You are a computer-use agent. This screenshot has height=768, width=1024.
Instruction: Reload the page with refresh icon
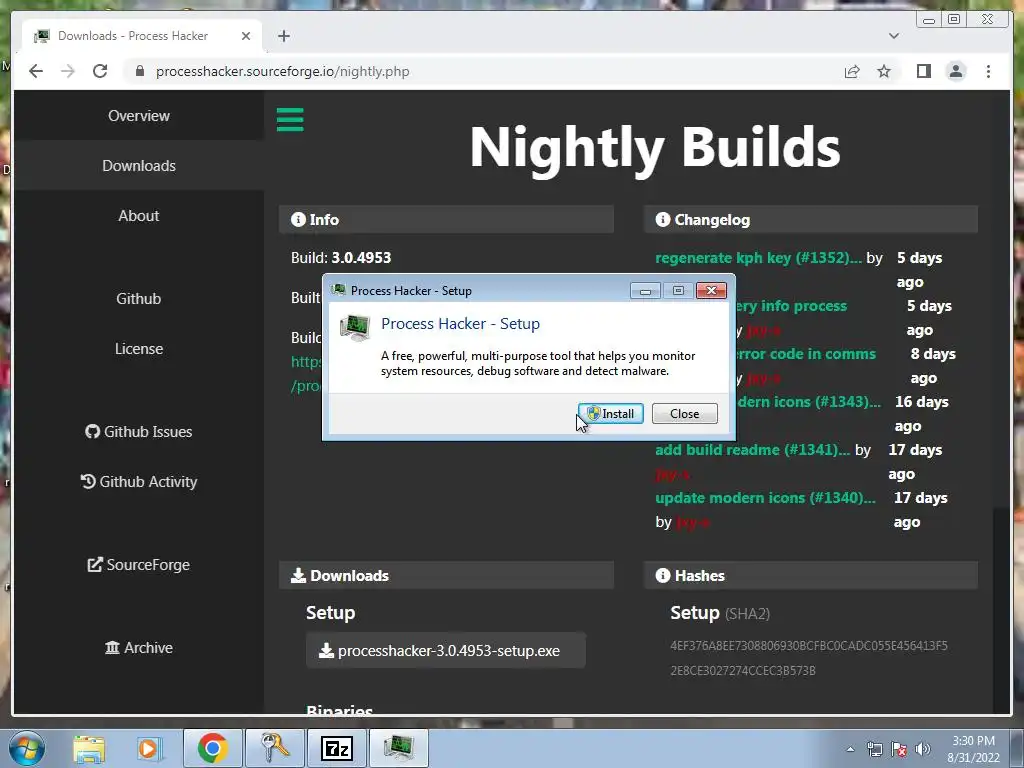(100, 71)
